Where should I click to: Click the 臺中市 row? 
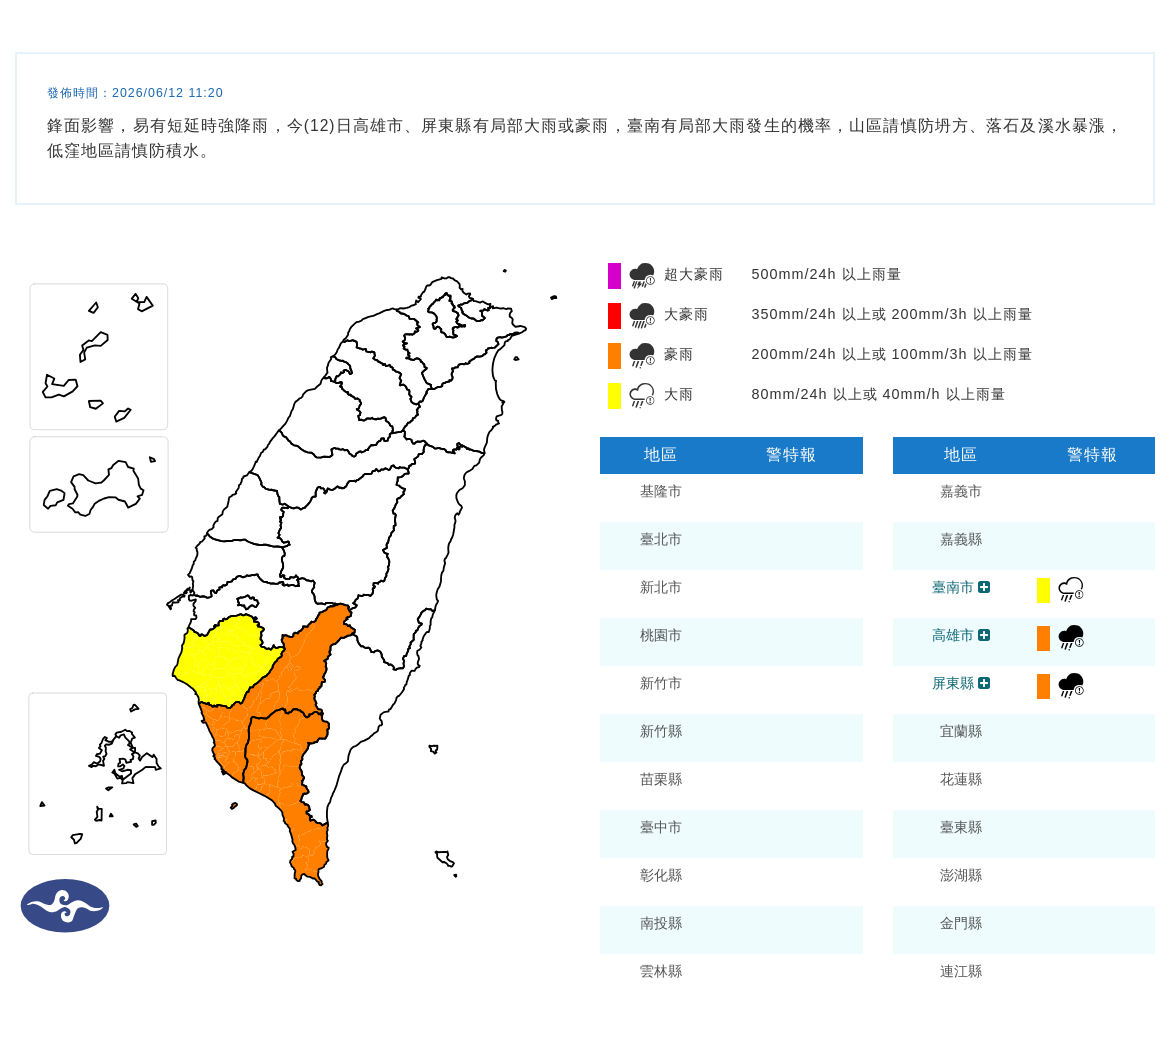731,834
